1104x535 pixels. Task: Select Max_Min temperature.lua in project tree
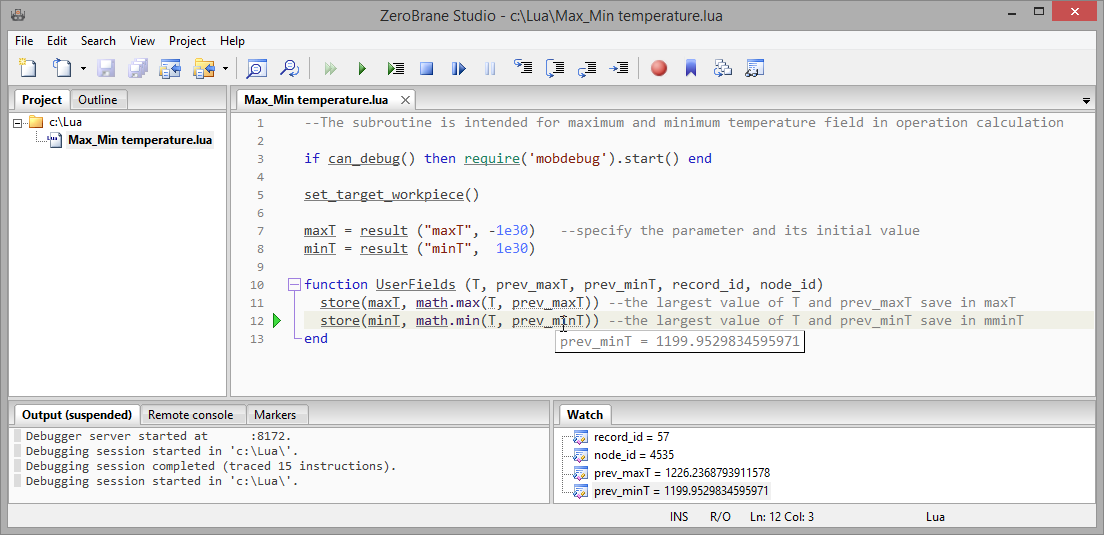point(139,140)
